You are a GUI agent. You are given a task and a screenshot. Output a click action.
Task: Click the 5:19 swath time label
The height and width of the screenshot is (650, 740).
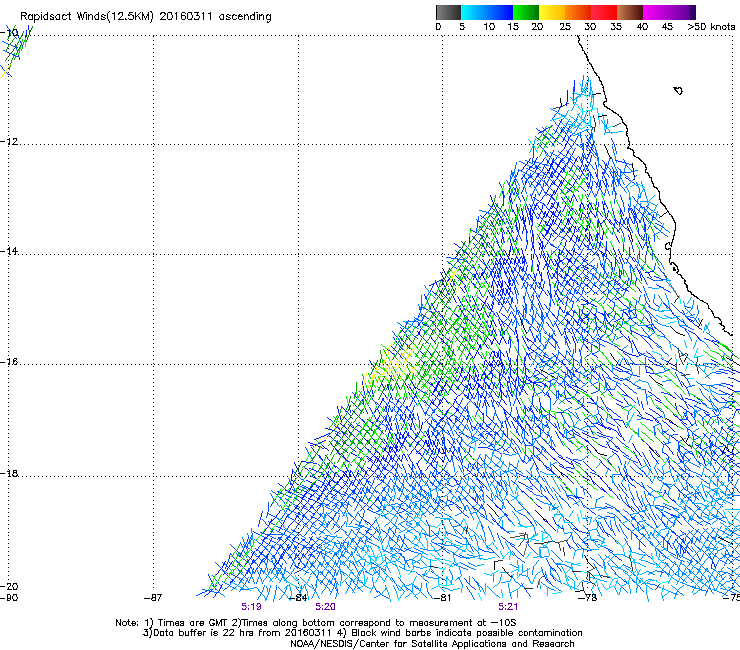point(251,607)
